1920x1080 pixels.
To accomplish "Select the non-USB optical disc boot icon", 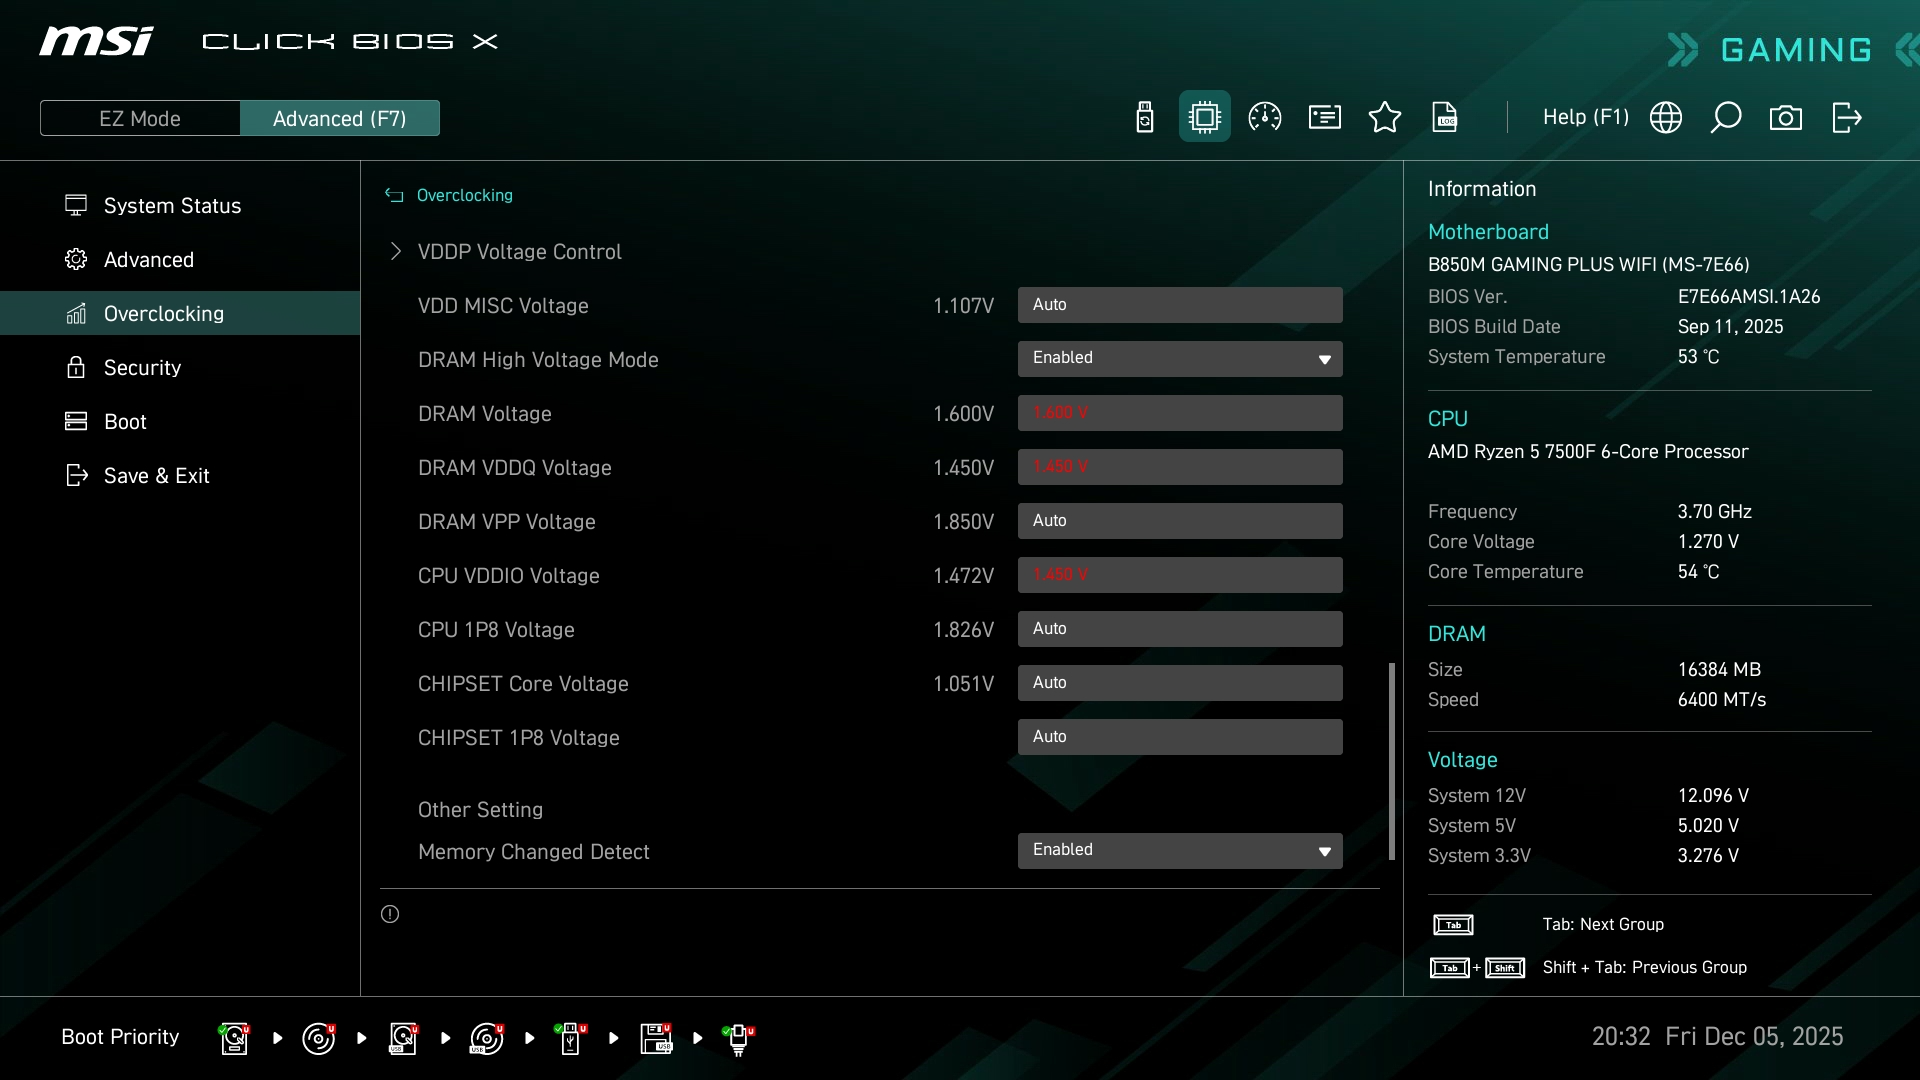I will 318,1038.
